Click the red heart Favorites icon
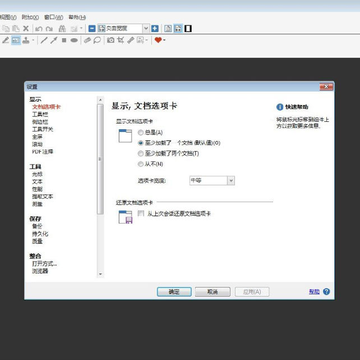 158,40
